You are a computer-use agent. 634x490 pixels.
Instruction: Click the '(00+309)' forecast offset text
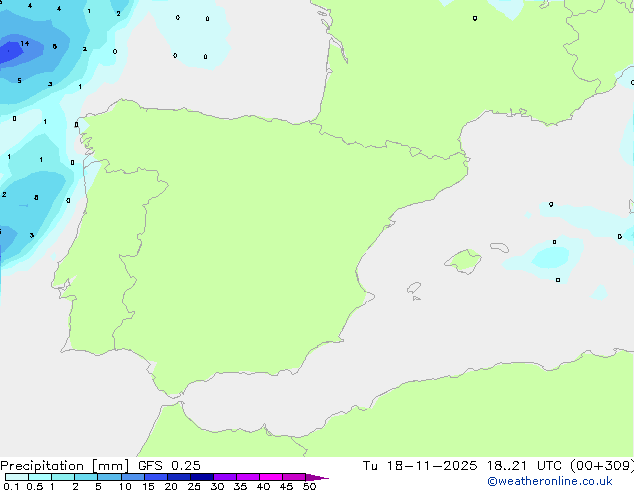point(602,466)
